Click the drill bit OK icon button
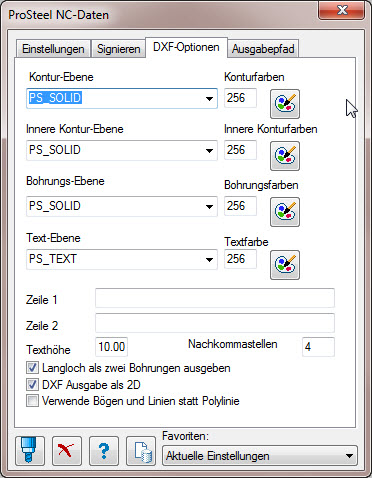 (30, 451)
